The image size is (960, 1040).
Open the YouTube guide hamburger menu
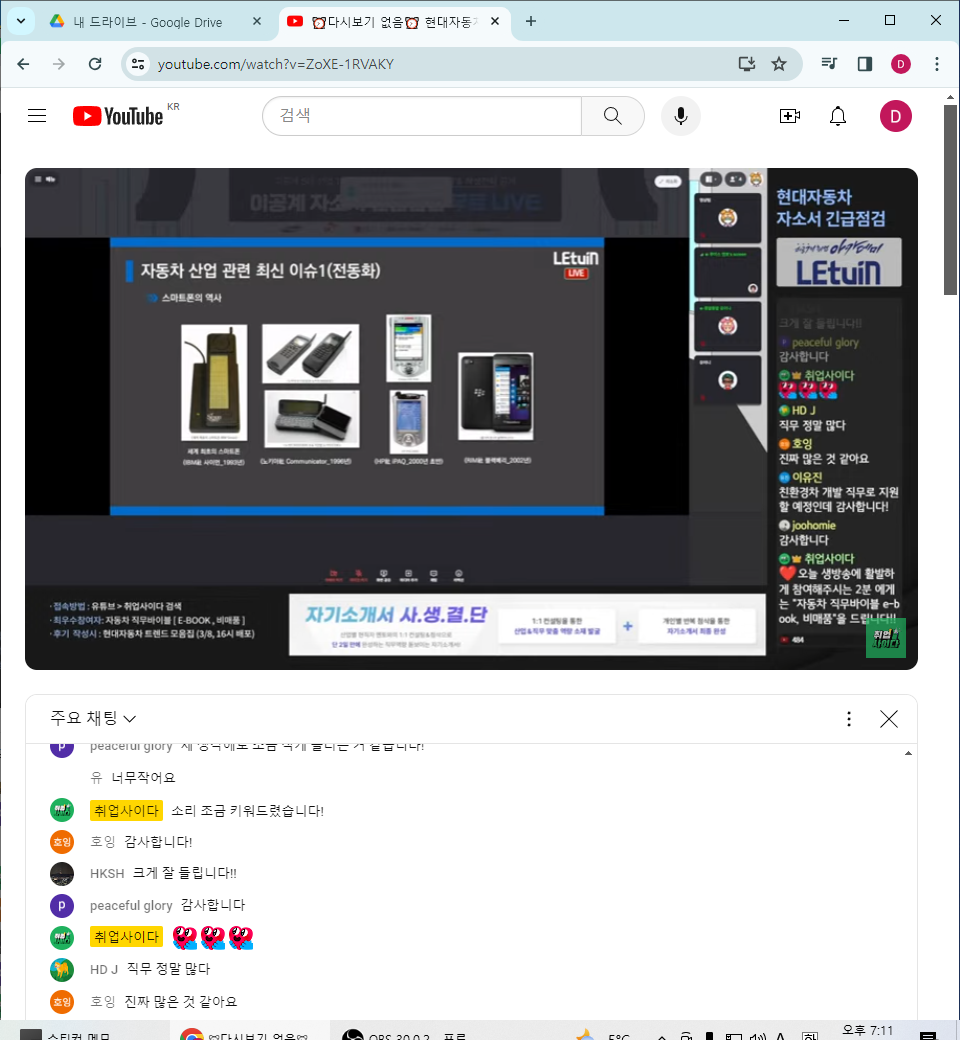coord(37,116)
